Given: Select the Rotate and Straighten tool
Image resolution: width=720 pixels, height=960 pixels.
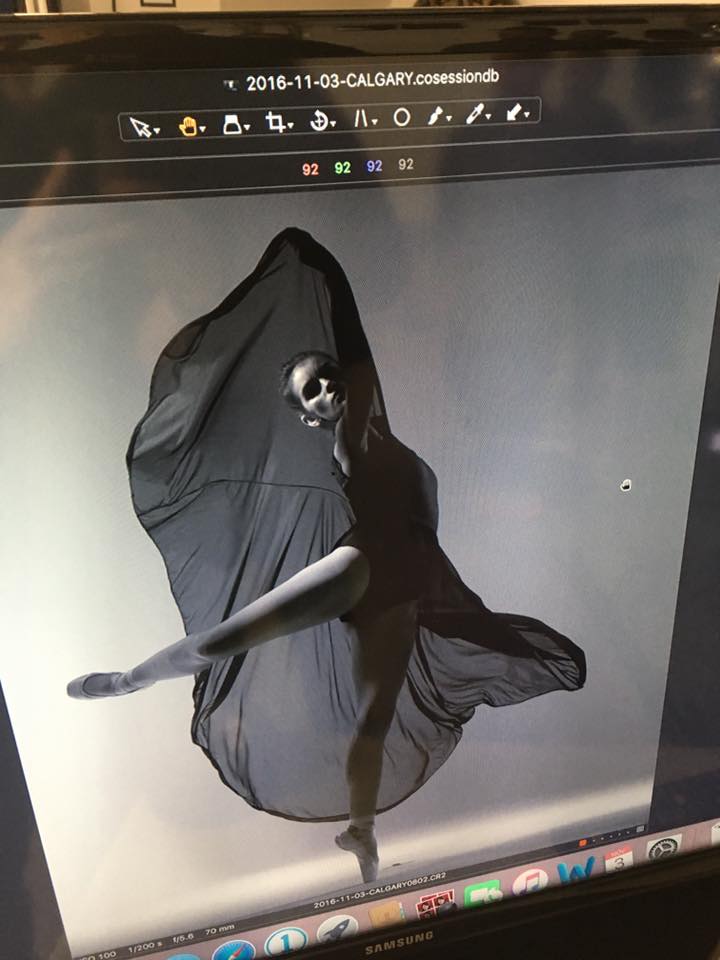Looking at the screenshot, I should [x=319, y=121].
